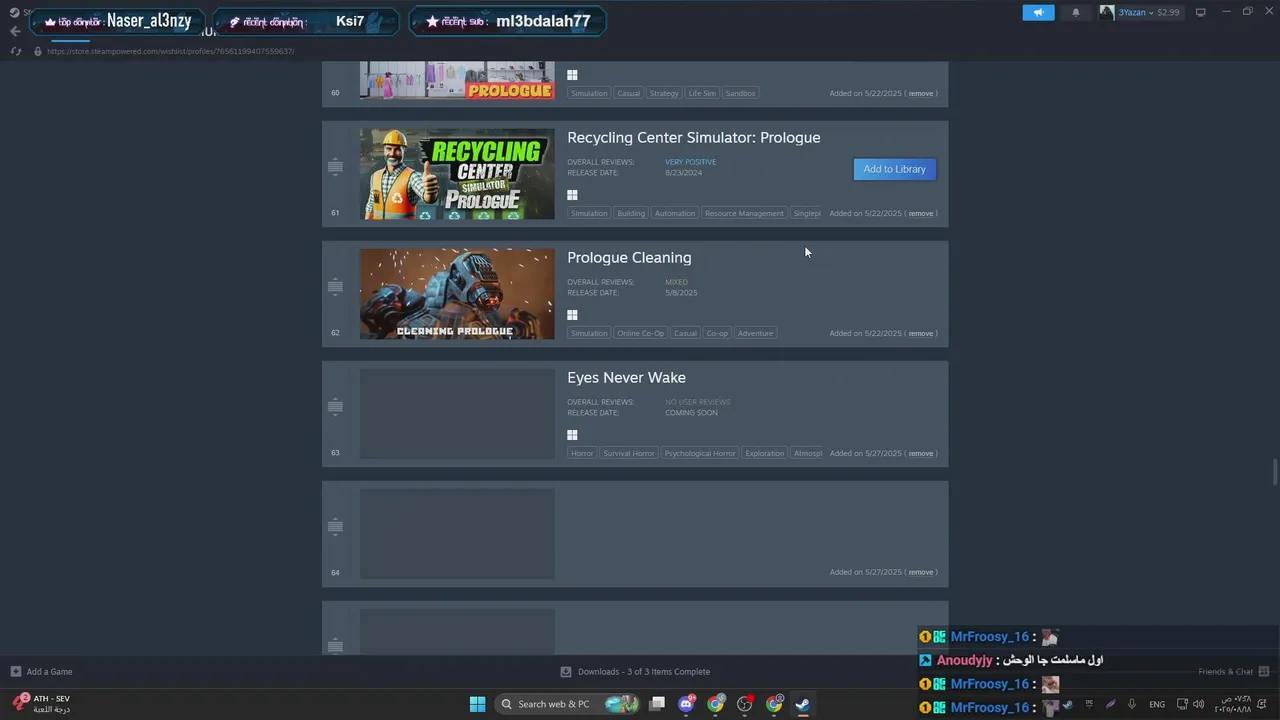
Task: Open Discord from the taskbar
Action: point(686,704)
